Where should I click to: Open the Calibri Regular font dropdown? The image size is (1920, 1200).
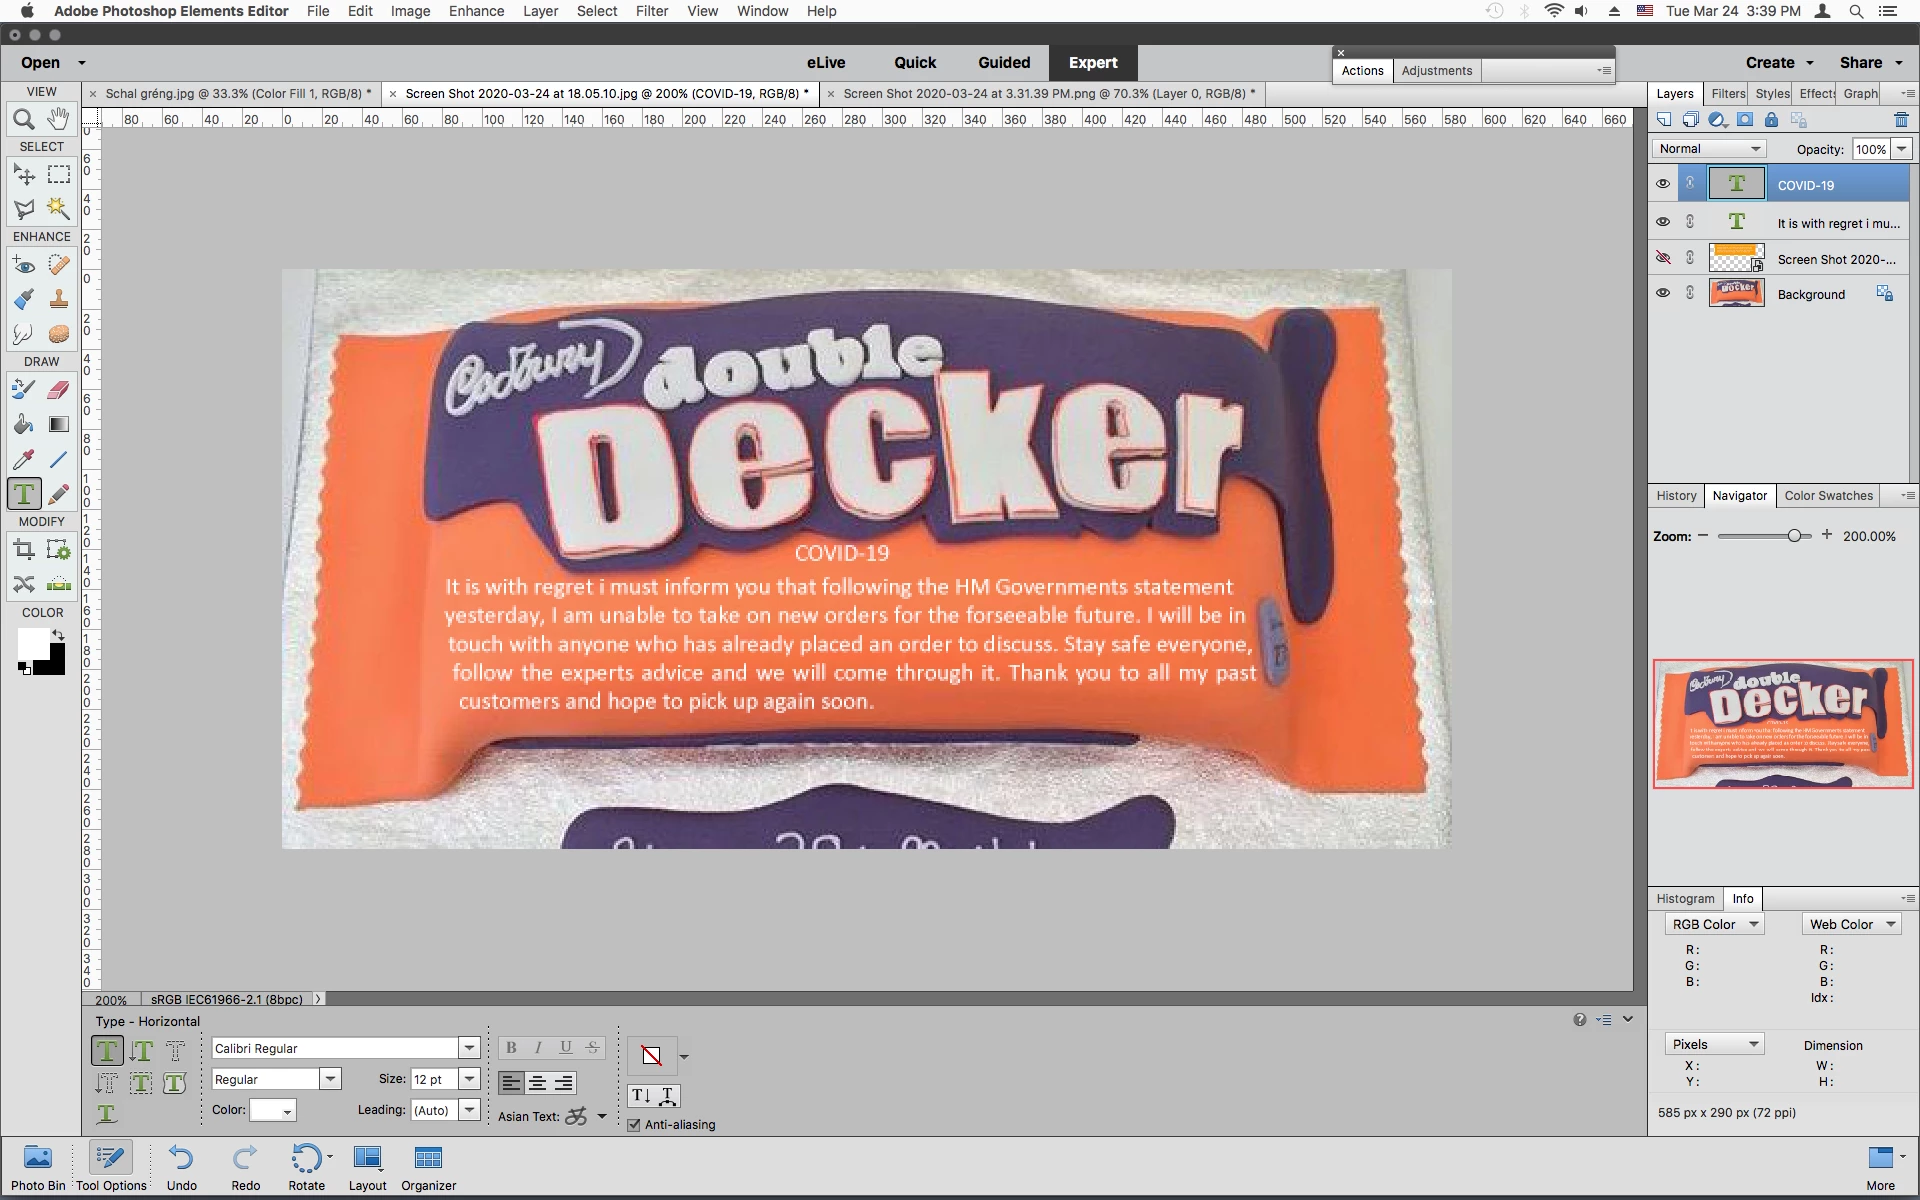(x=468, y=1048)
